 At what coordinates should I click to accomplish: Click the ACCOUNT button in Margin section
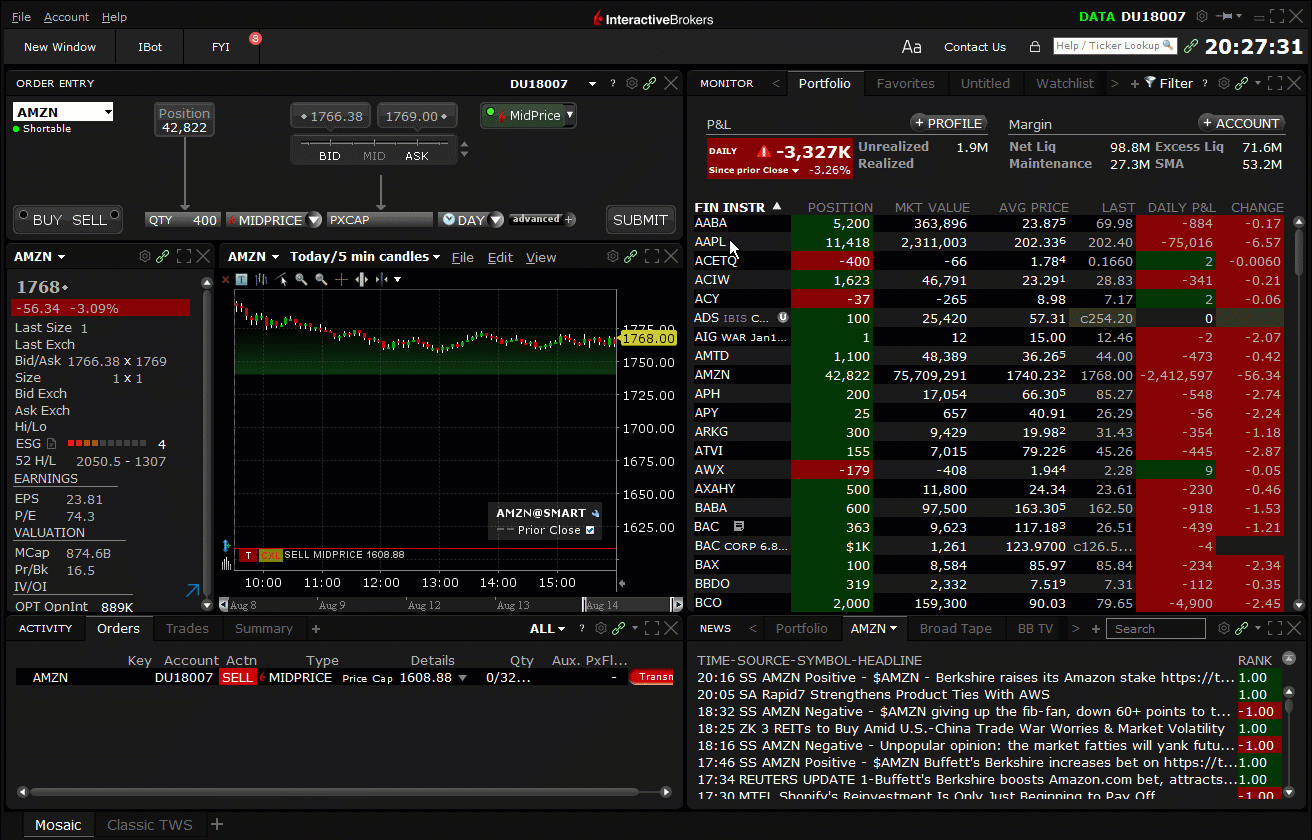(1241, 123)
